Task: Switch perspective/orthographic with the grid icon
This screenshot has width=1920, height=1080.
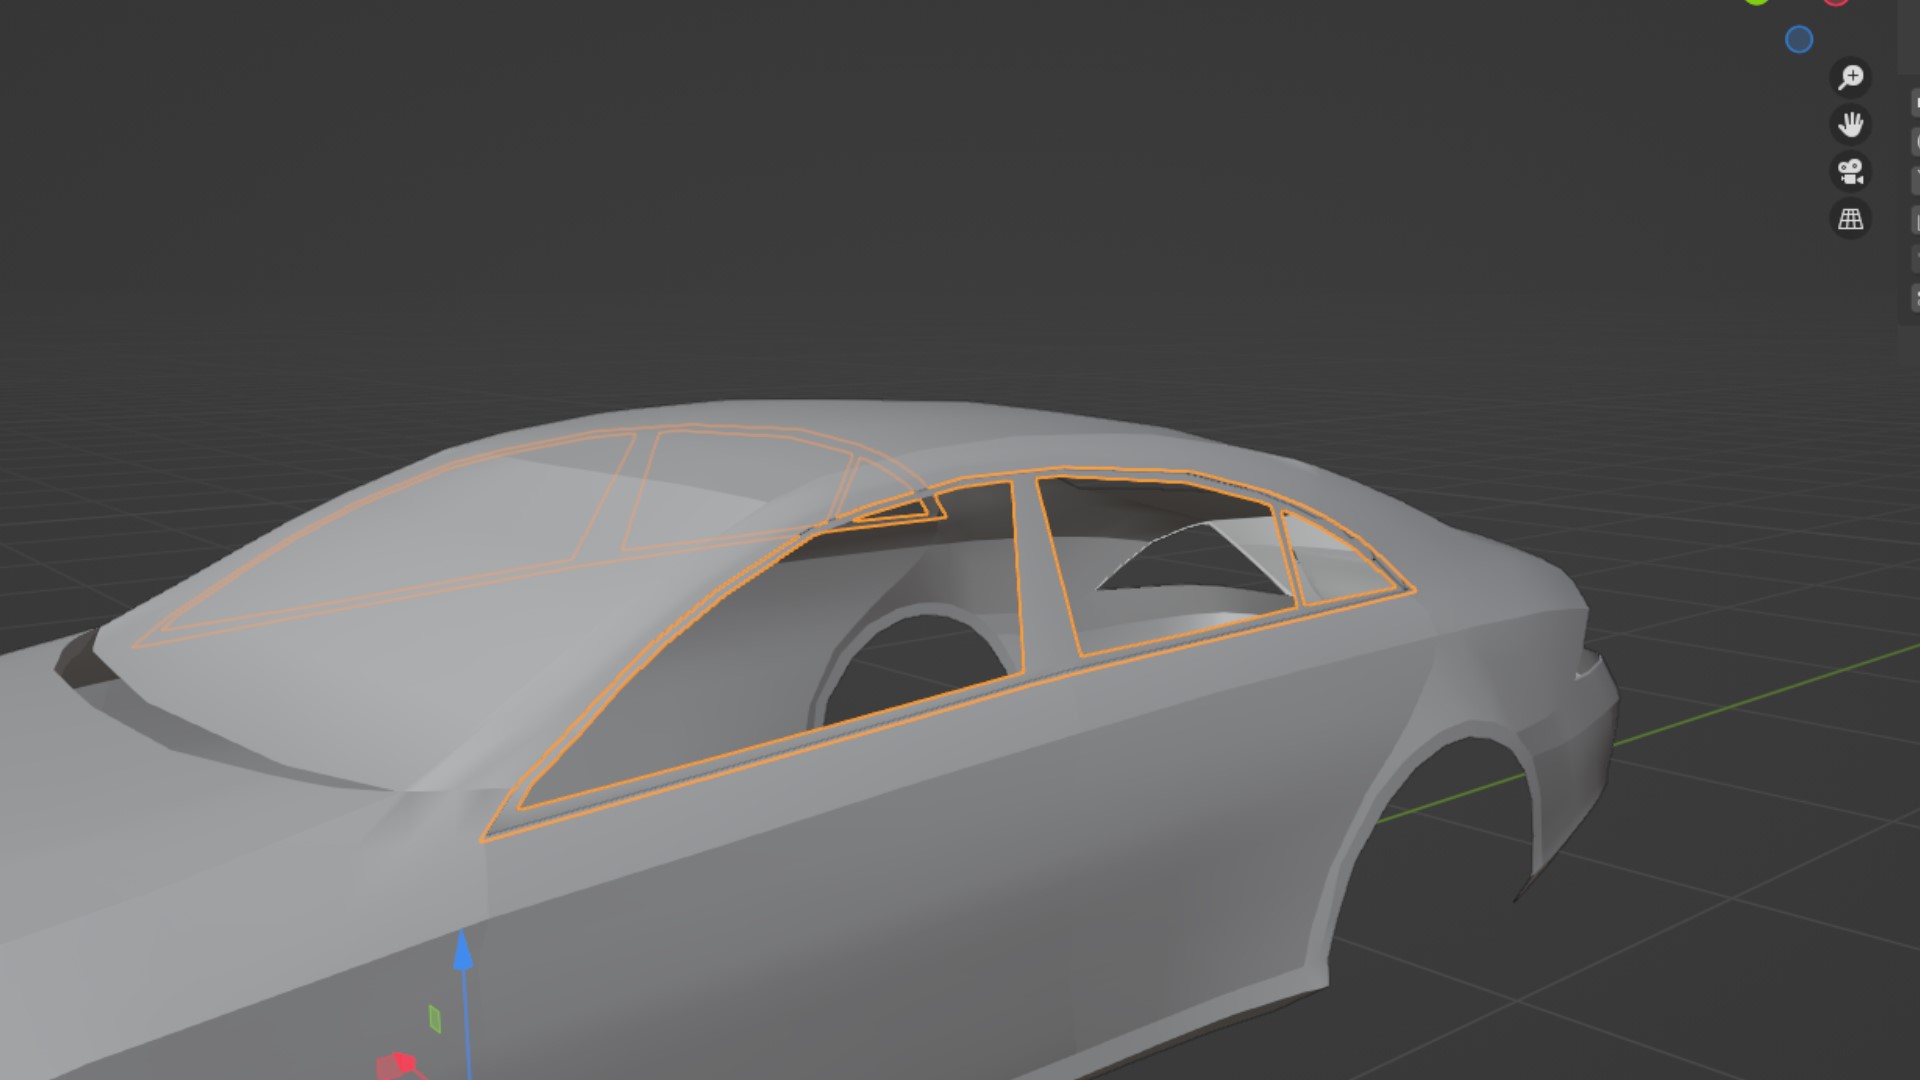Action: [x=1850, y=219]
